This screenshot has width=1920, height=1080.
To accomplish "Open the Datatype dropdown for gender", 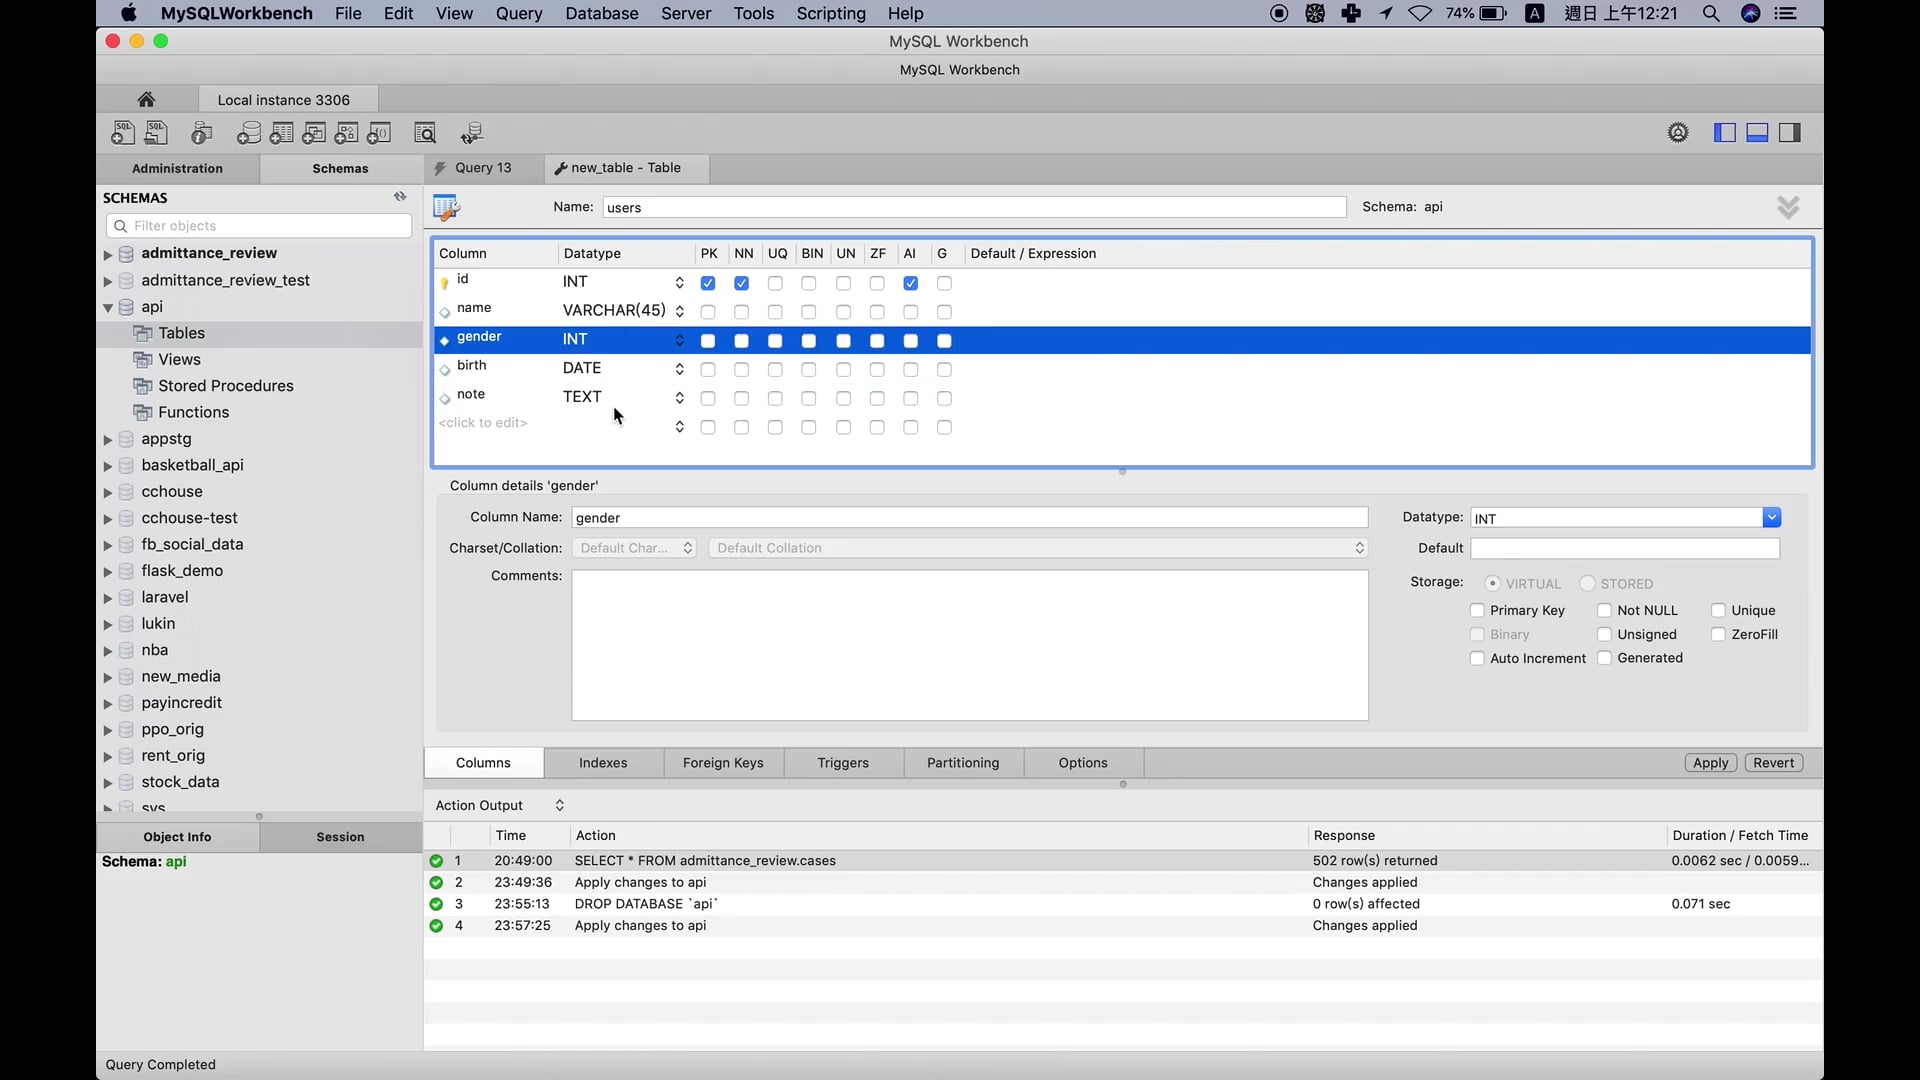I will pos(1771,518).
